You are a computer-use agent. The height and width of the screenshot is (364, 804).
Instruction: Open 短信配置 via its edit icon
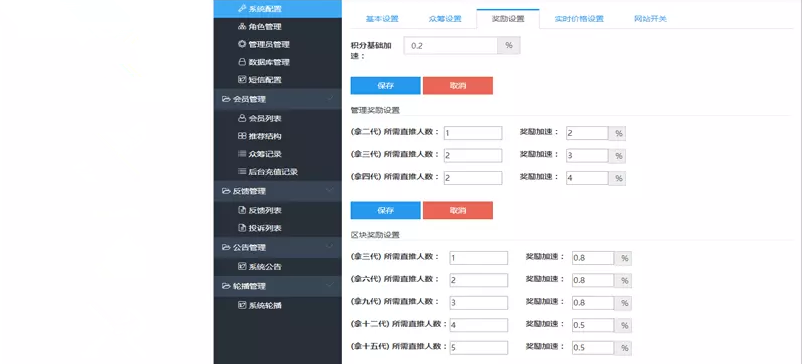pyautogui.click(x=243, y=79)
